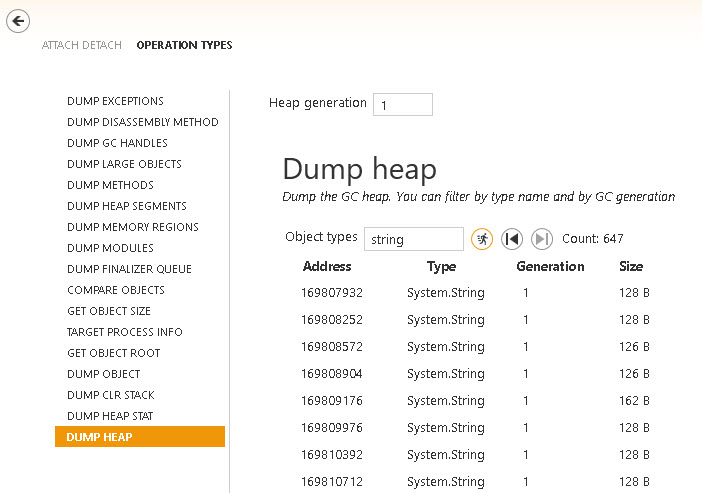Choose Dump Heap Segments

[x=127, y=206]
